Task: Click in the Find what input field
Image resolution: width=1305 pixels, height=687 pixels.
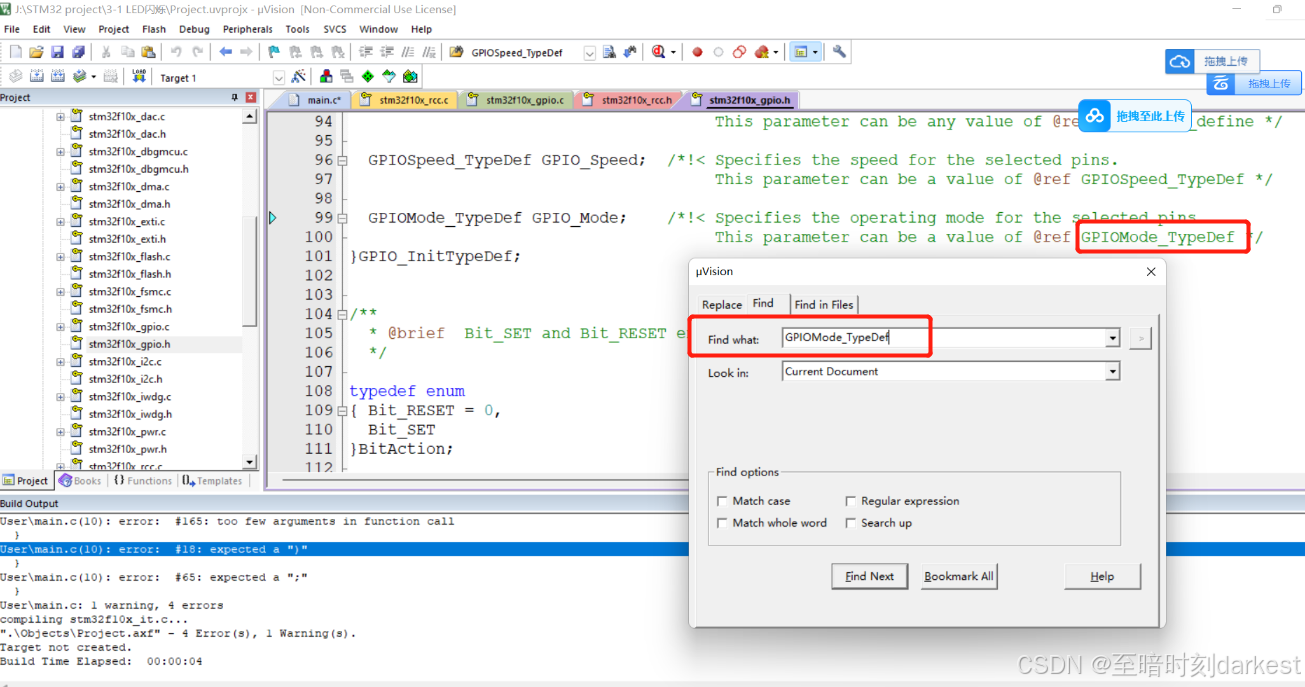Action: coord(943,338)
